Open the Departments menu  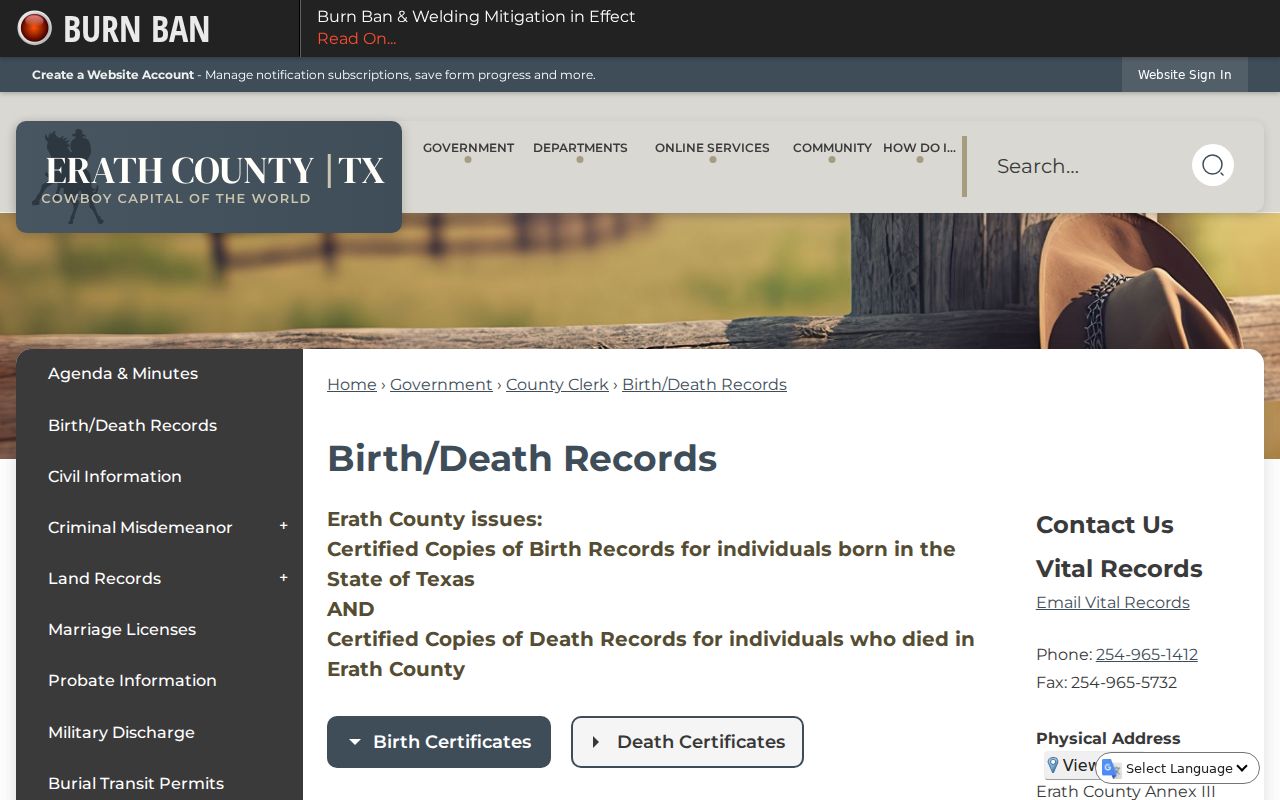point(580,148)
